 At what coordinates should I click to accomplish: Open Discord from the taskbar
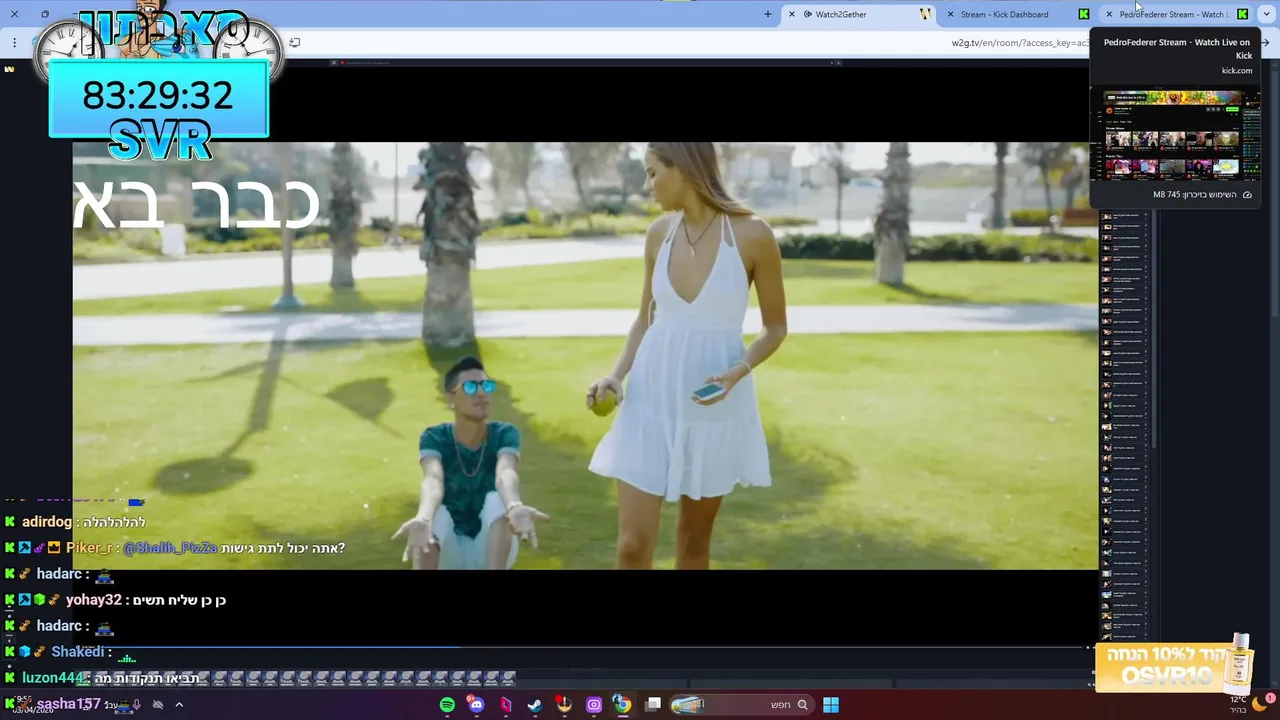coord(476,705)
